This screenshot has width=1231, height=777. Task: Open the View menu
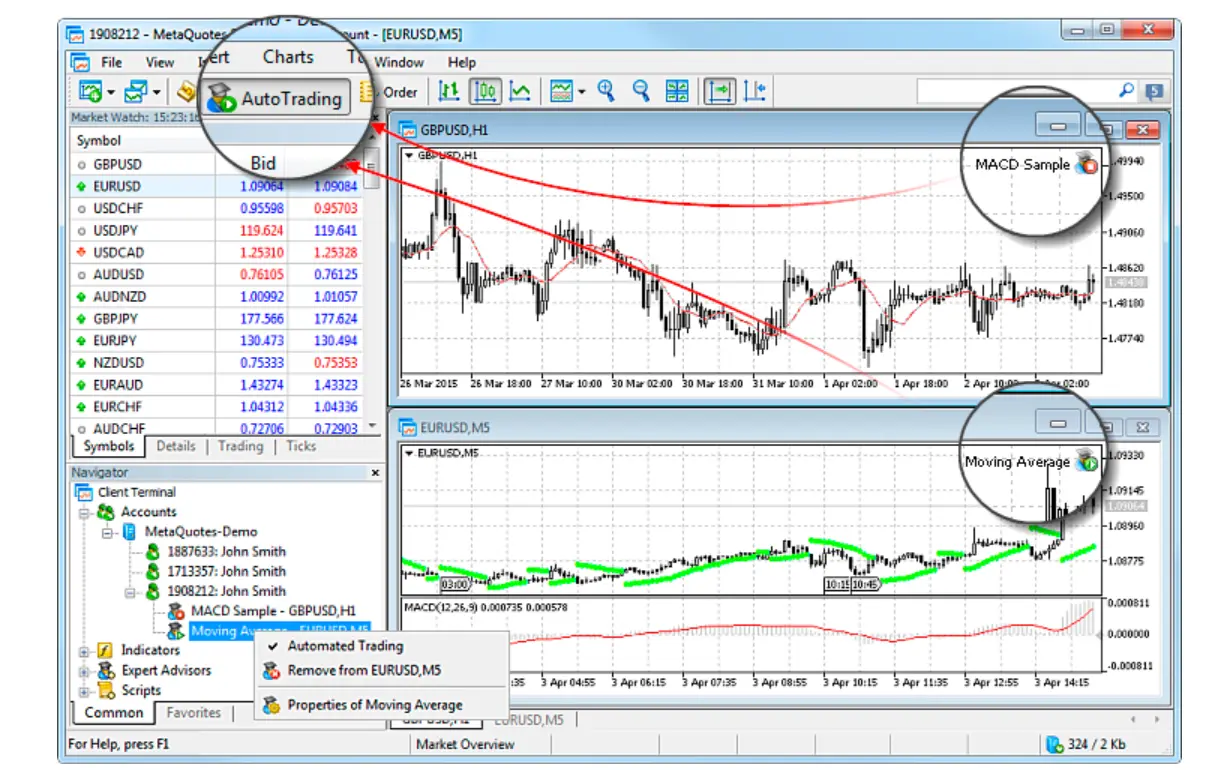pyautogui.click(x=160, y=62)
